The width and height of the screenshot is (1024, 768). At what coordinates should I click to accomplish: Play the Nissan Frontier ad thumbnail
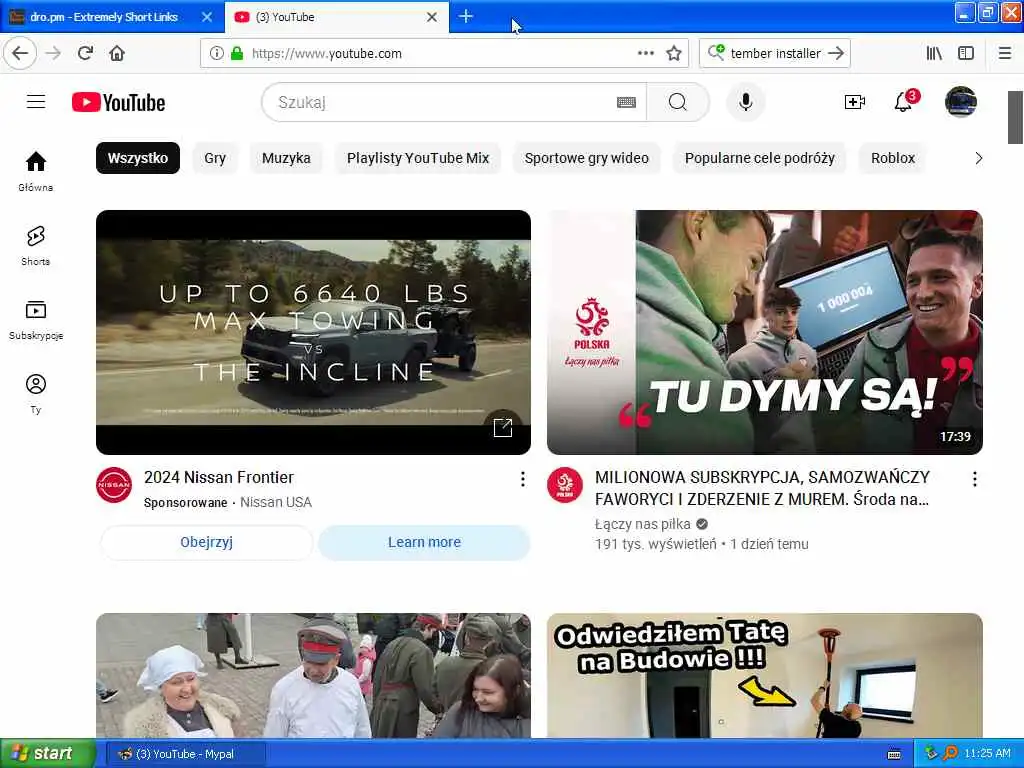tap(313, 332)
